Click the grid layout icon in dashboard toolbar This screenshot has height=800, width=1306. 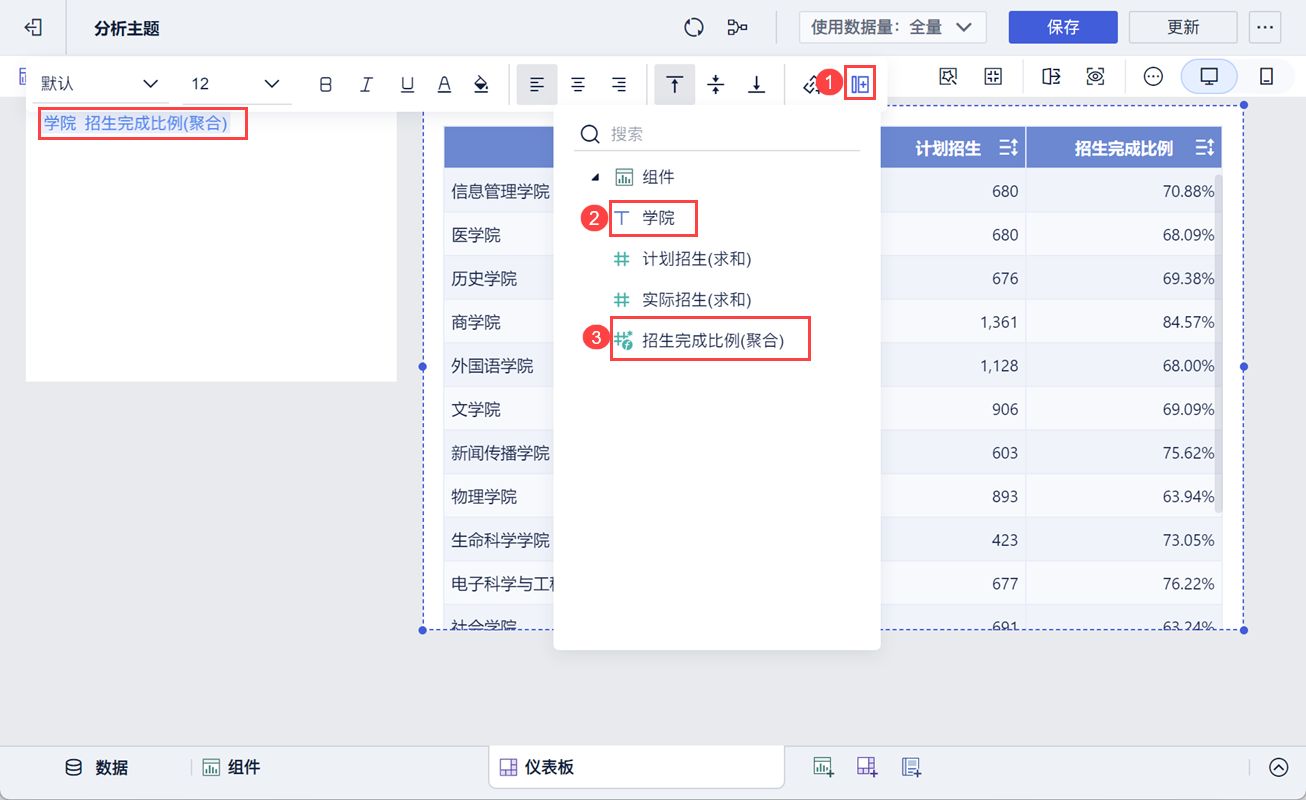tap(992, 77)
